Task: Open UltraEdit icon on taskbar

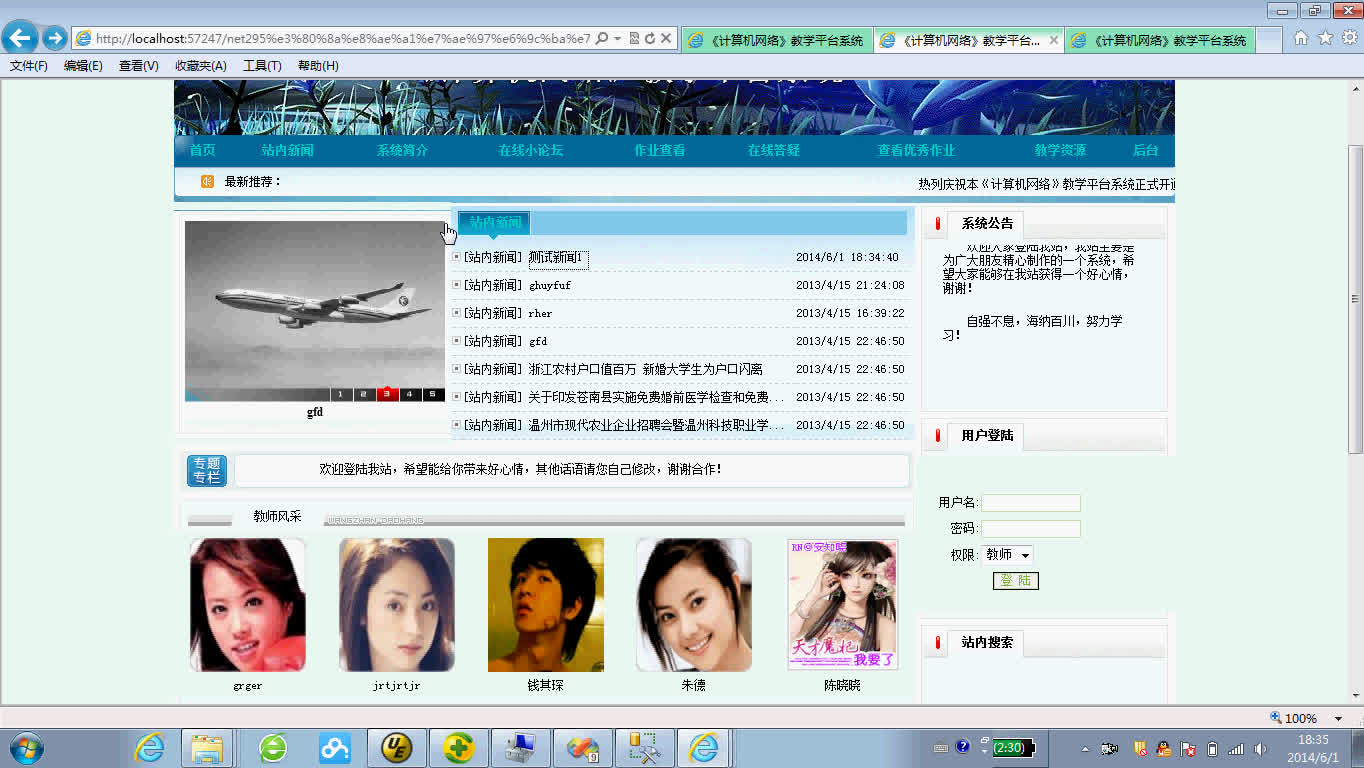Action: coord(396,748)
